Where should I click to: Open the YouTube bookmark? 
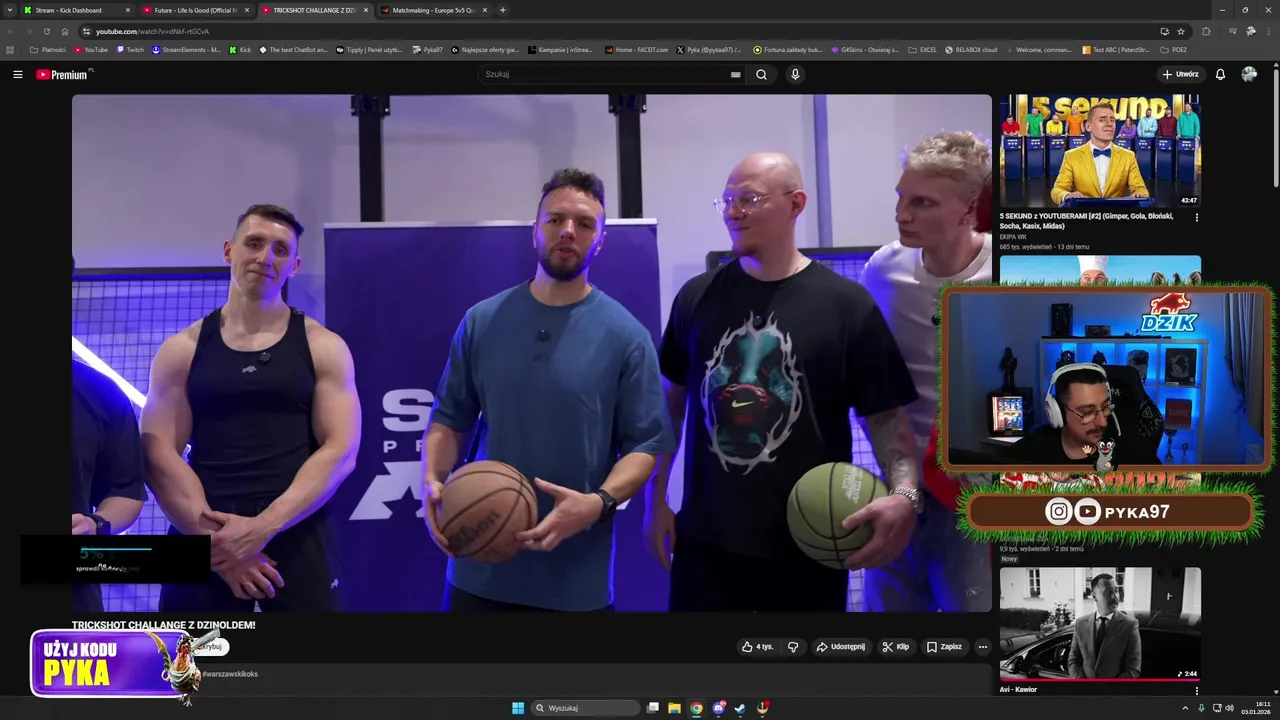[91, 49]
